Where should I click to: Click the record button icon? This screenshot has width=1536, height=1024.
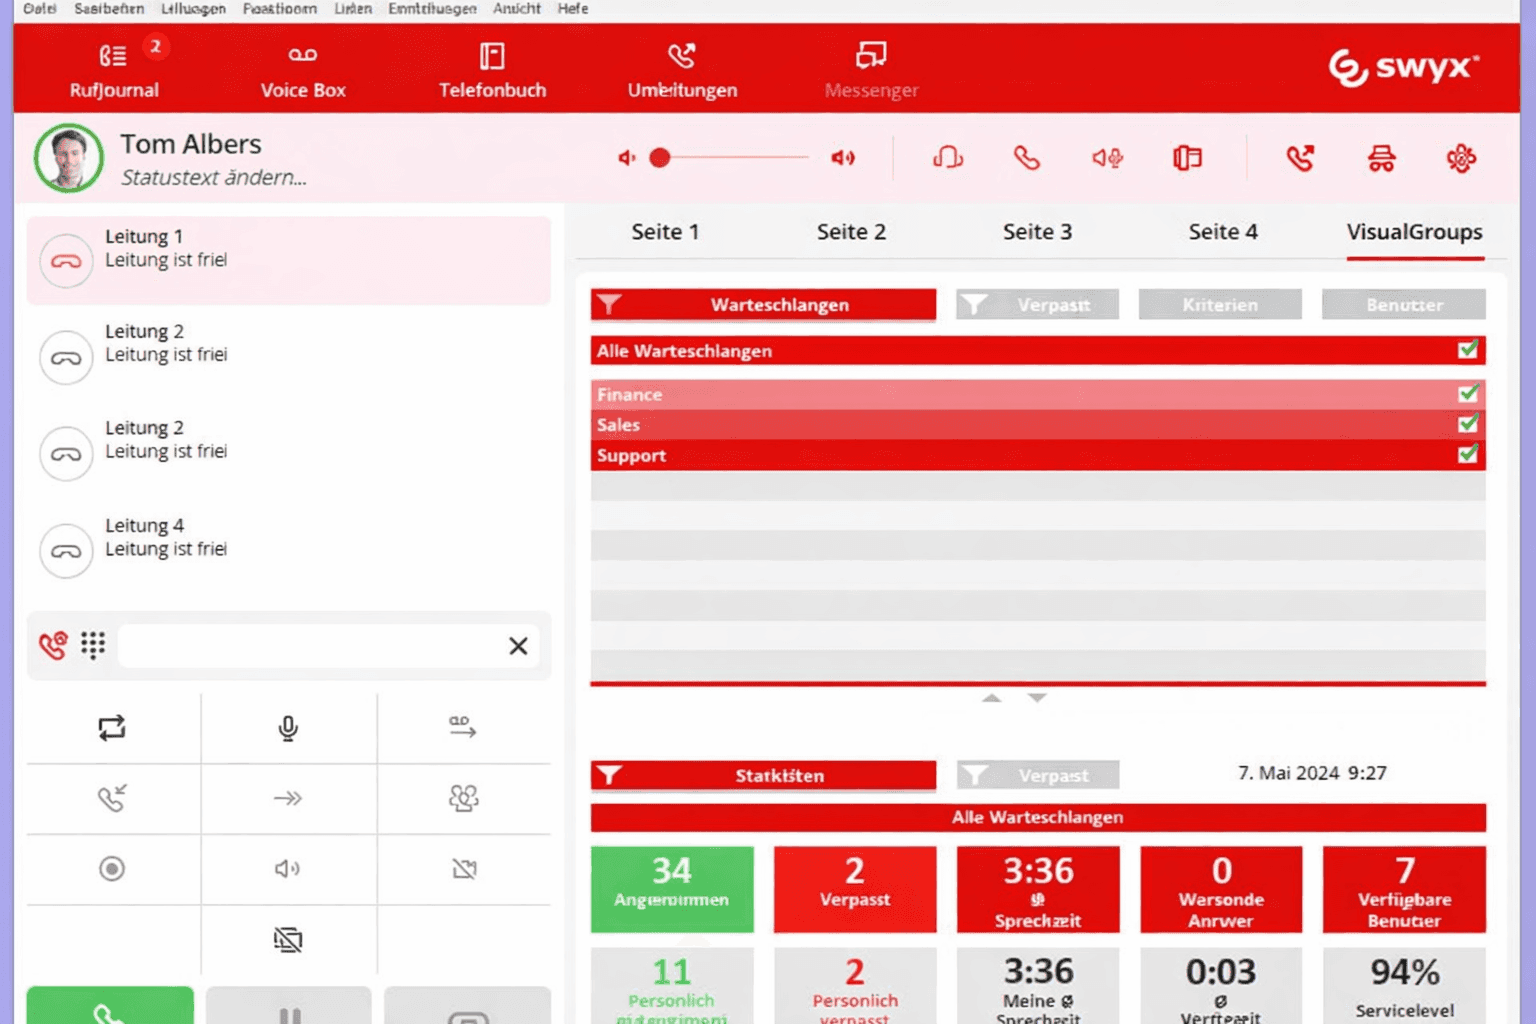[112, 869]
